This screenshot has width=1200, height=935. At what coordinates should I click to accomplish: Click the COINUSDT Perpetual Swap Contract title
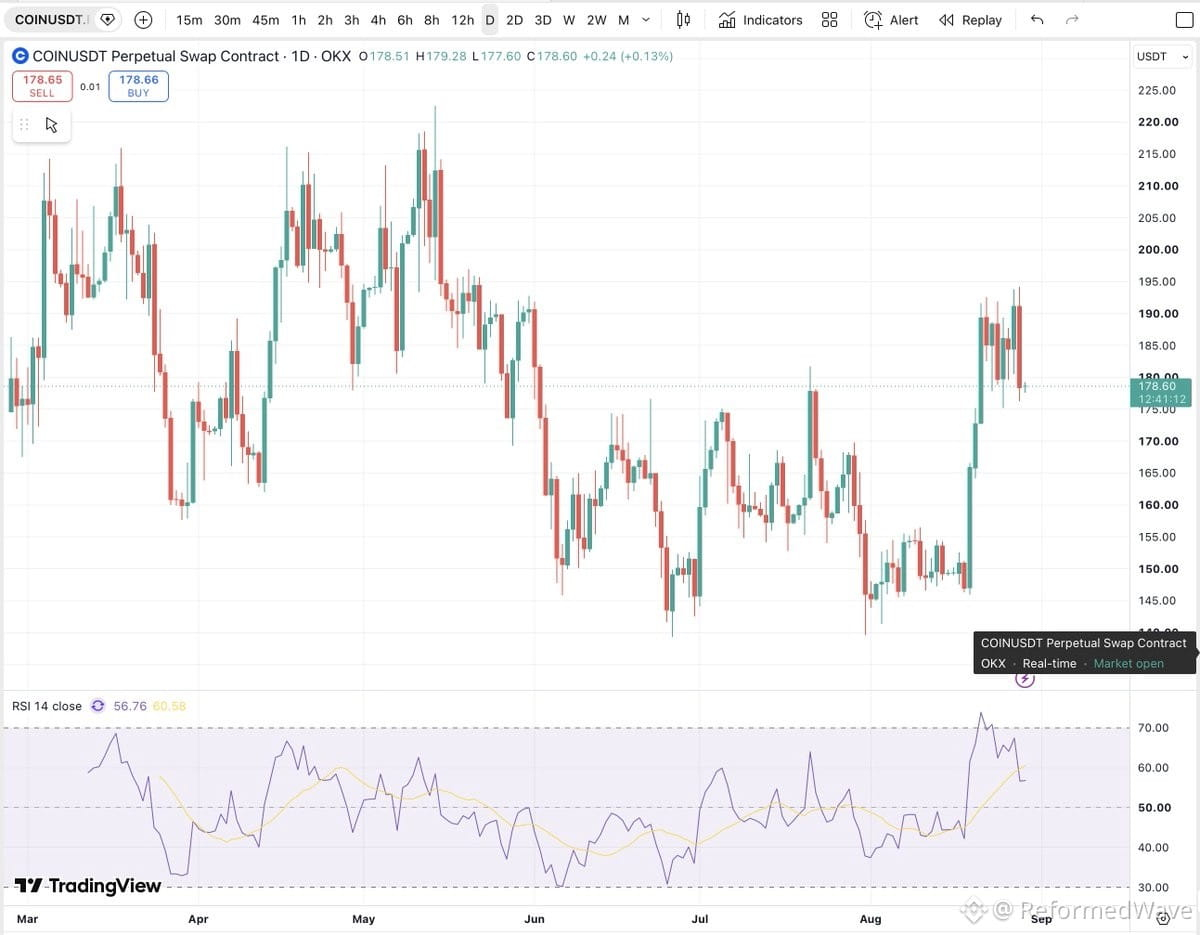(156, 56)
